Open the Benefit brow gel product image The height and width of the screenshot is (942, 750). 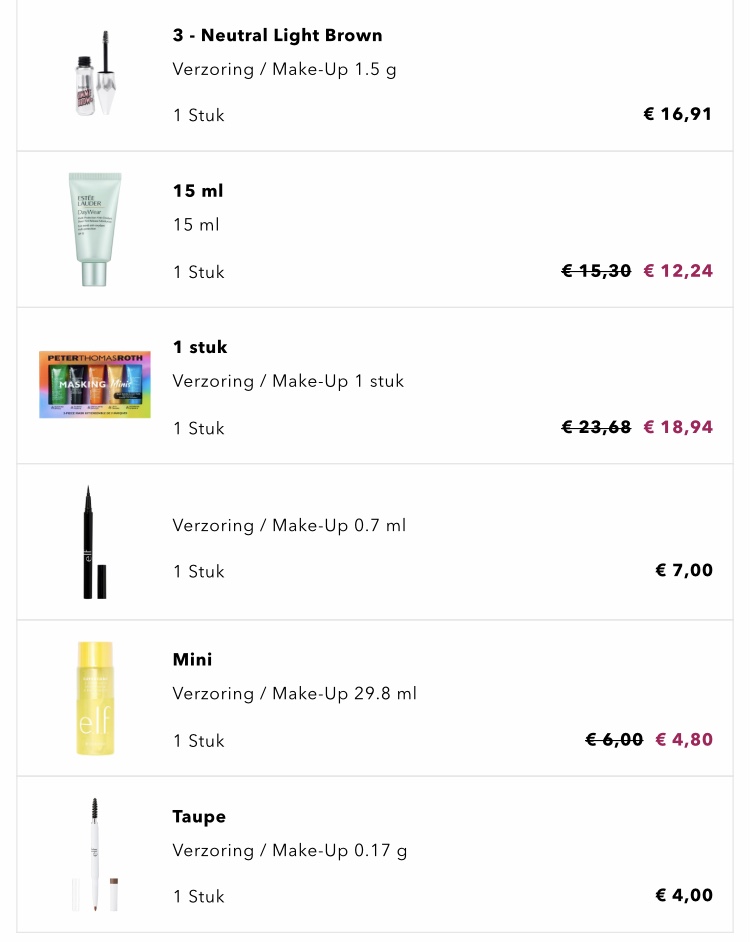pyautogui.click(x=95, y=74)
